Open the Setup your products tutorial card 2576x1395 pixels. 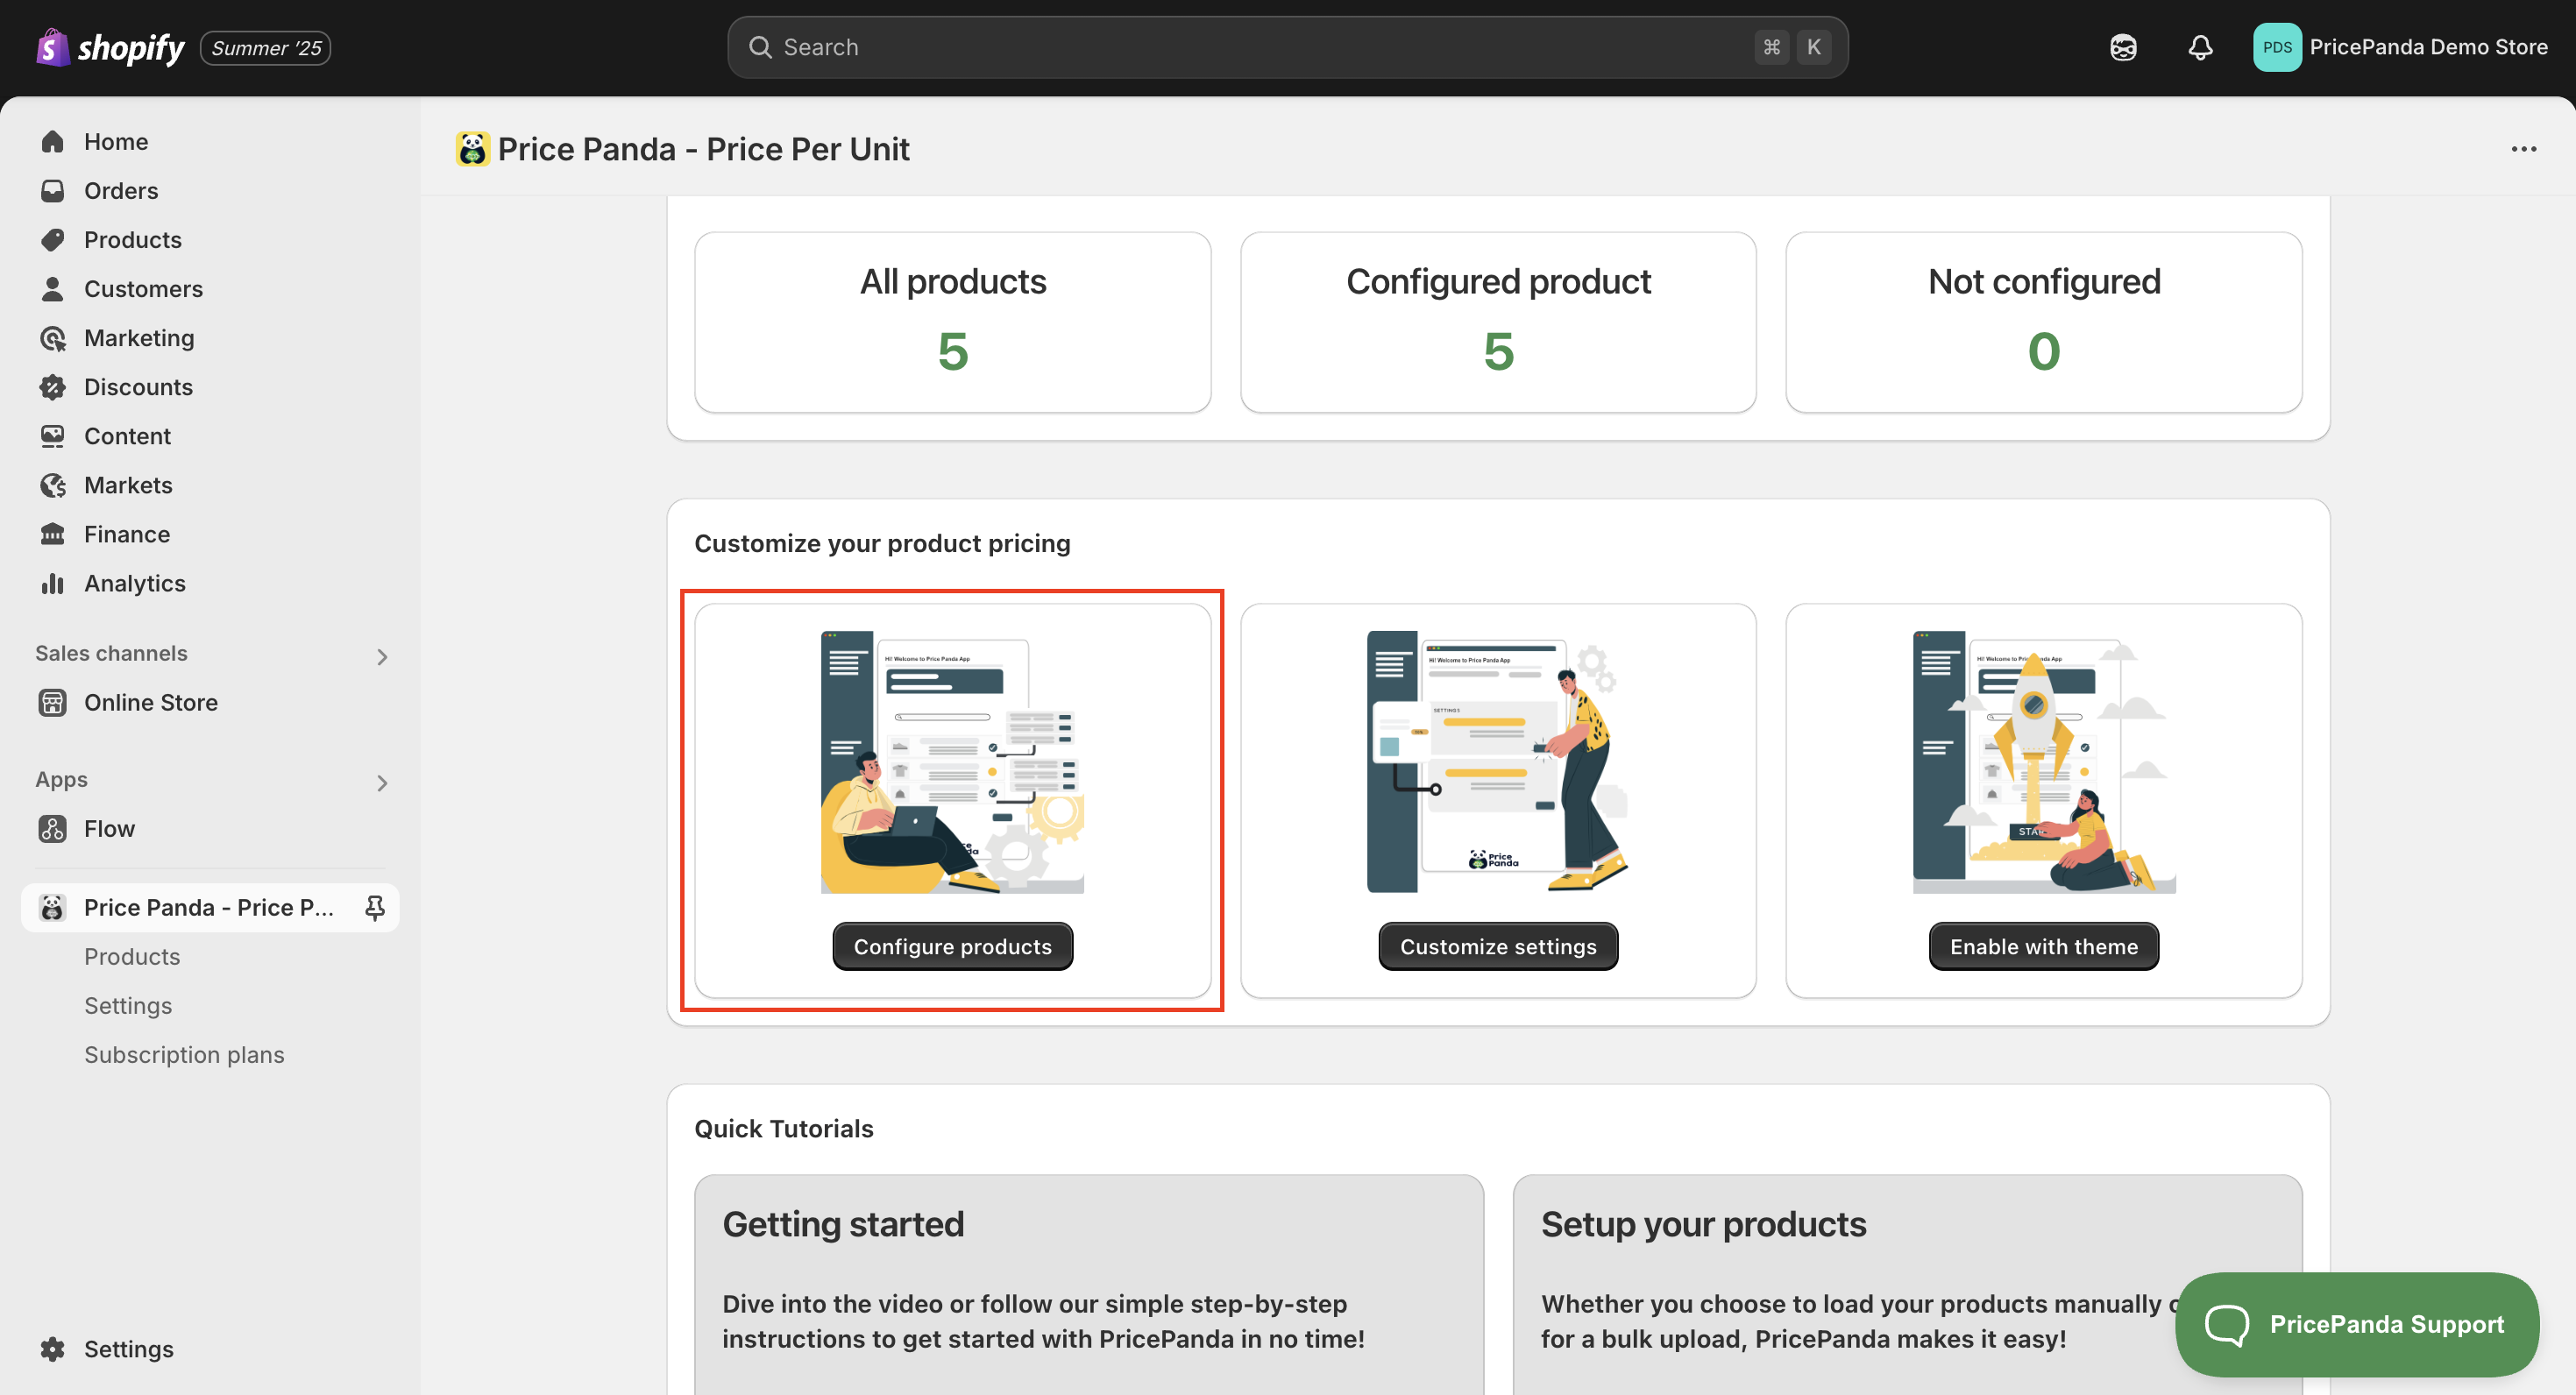[x=1907, y=1284]
